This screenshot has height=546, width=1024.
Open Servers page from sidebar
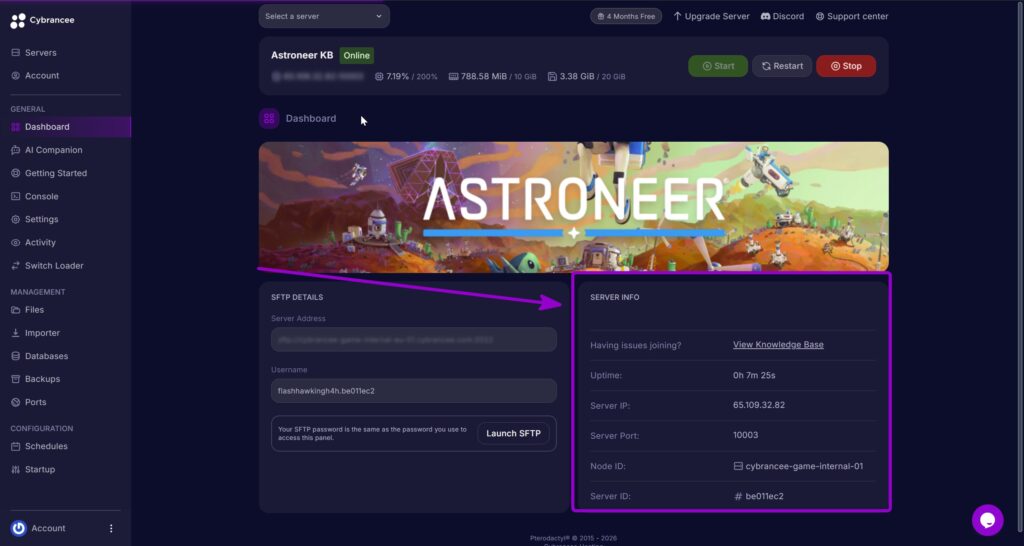[40, 53]
